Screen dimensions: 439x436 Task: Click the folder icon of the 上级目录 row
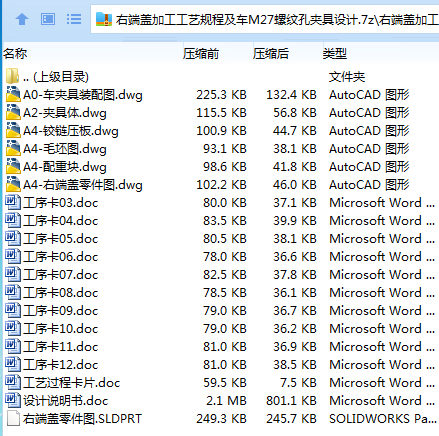(13, 76)
